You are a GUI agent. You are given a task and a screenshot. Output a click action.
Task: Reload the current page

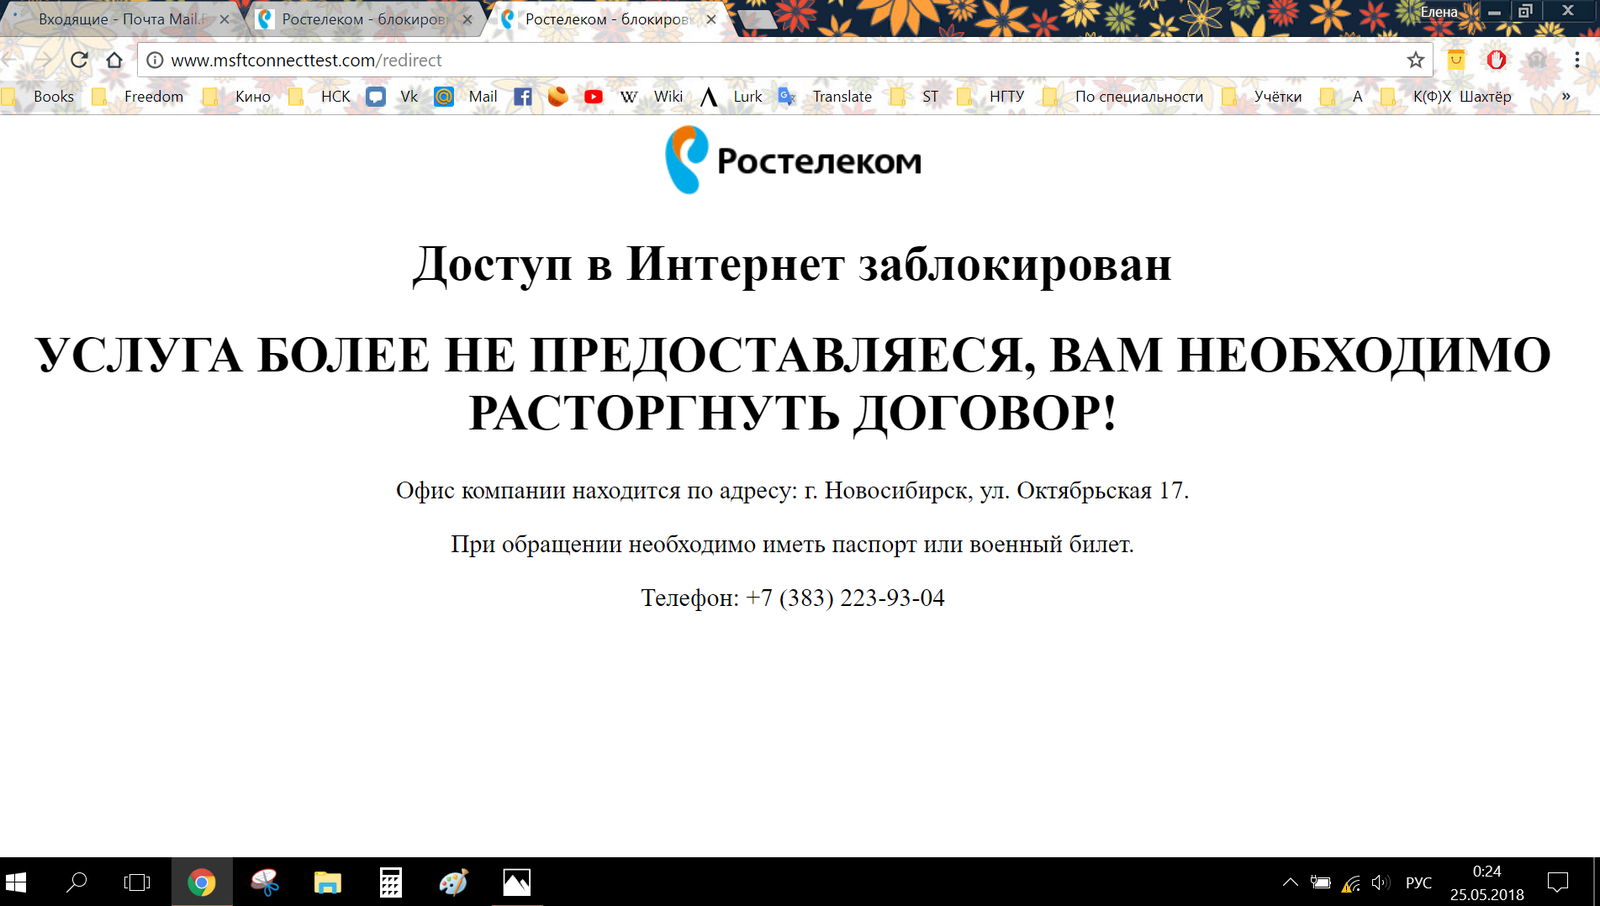pos(79,60)
